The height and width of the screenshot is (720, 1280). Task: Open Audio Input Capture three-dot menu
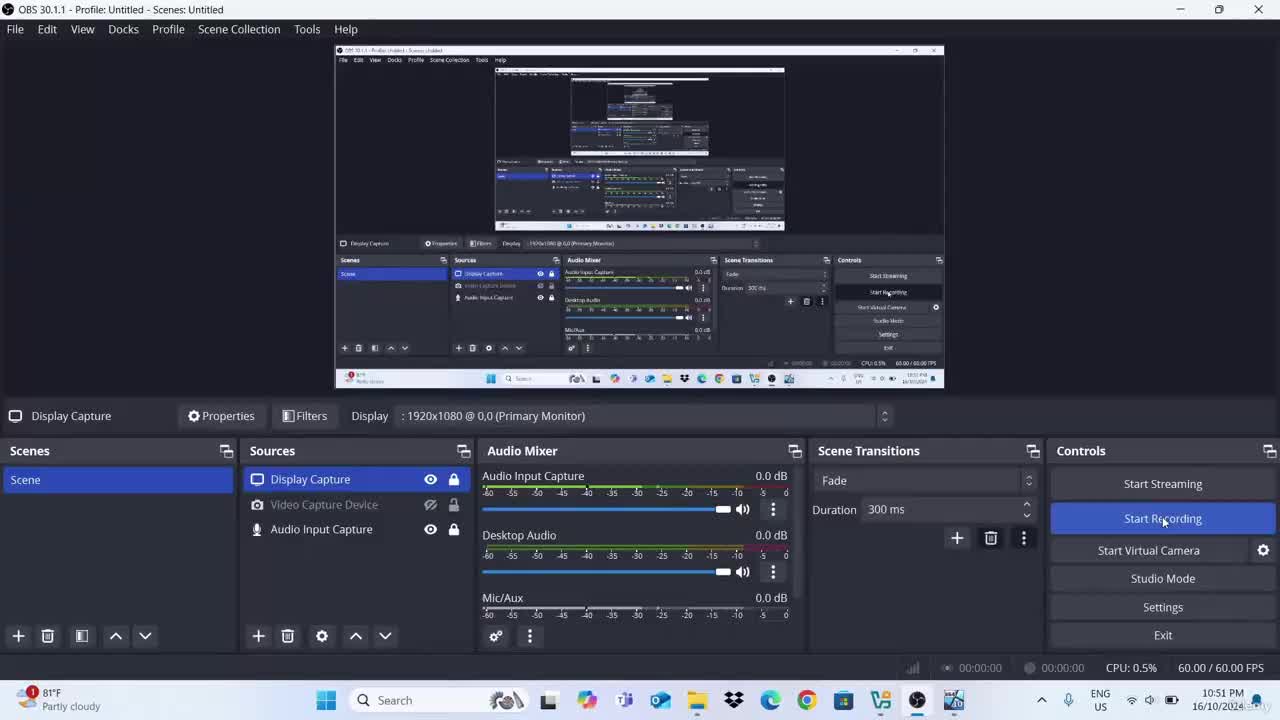pyautogui.click(x=773, y=510)
